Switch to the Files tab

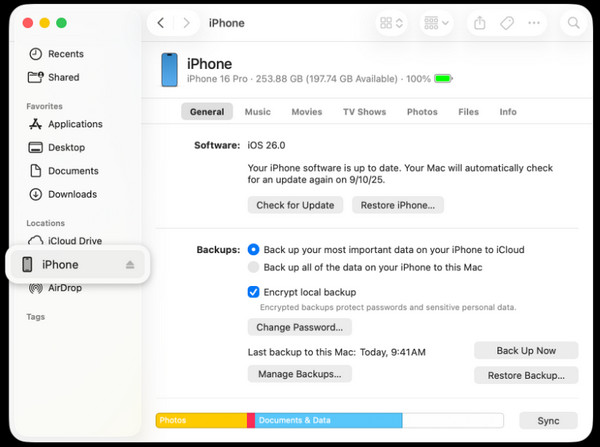pos(468,112)
